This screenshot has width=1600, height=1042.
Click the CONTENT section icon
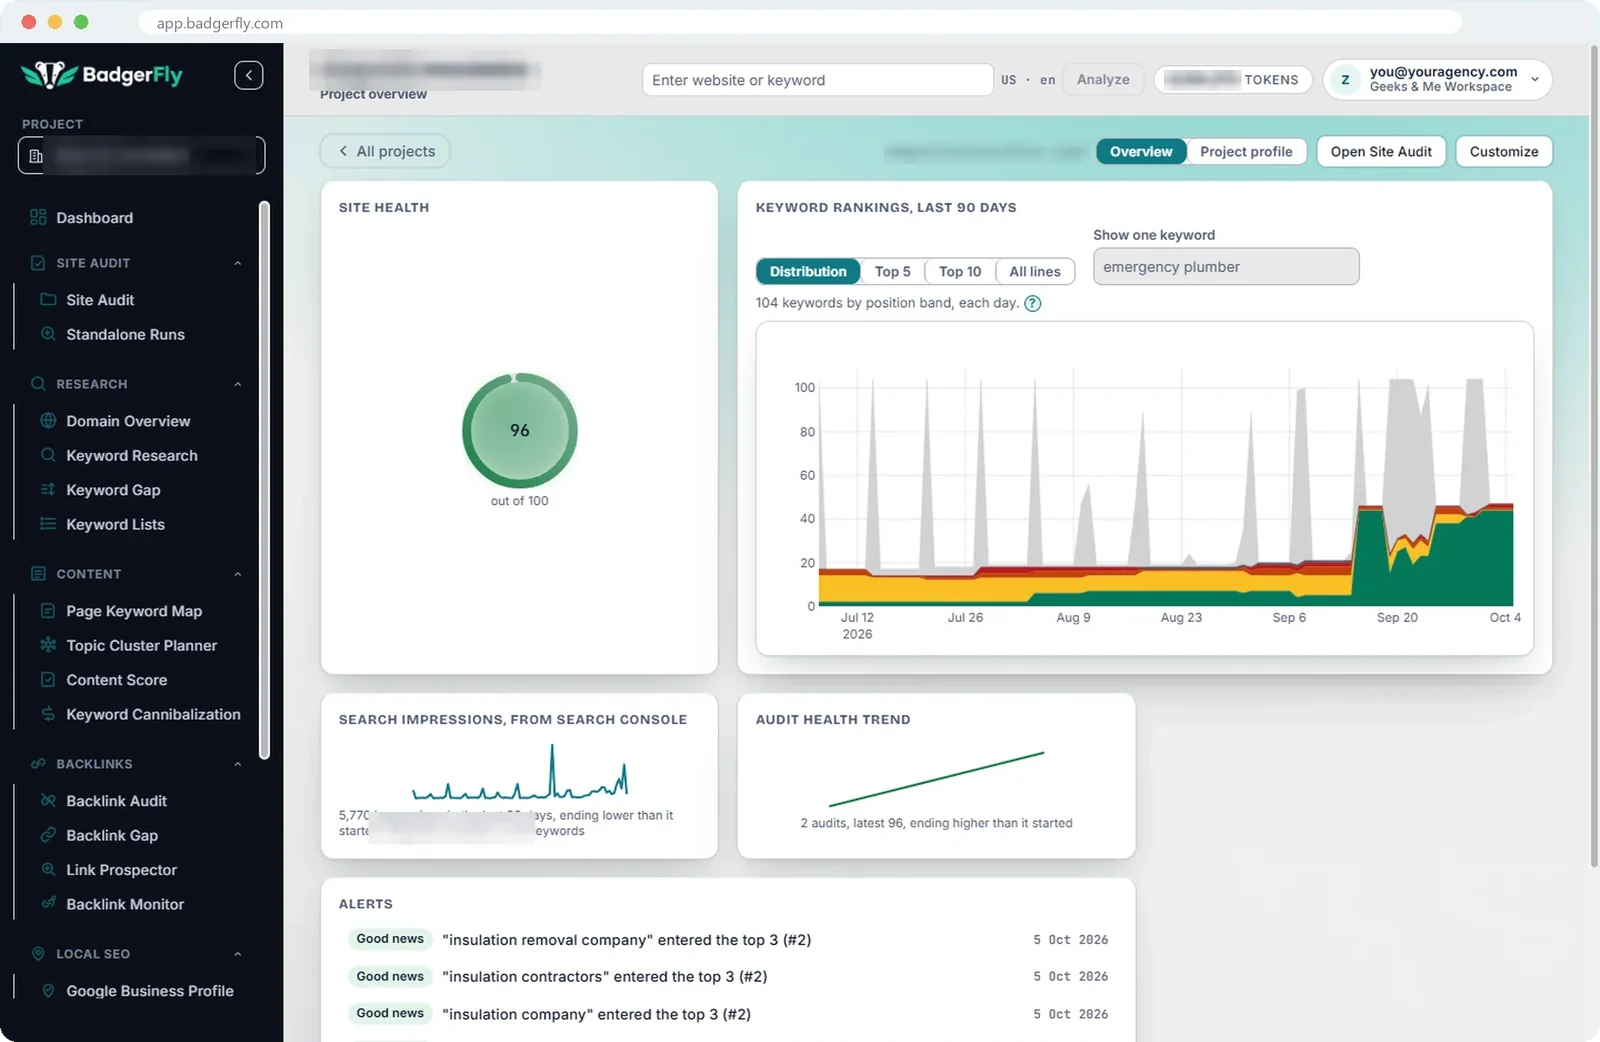point(38,574)
